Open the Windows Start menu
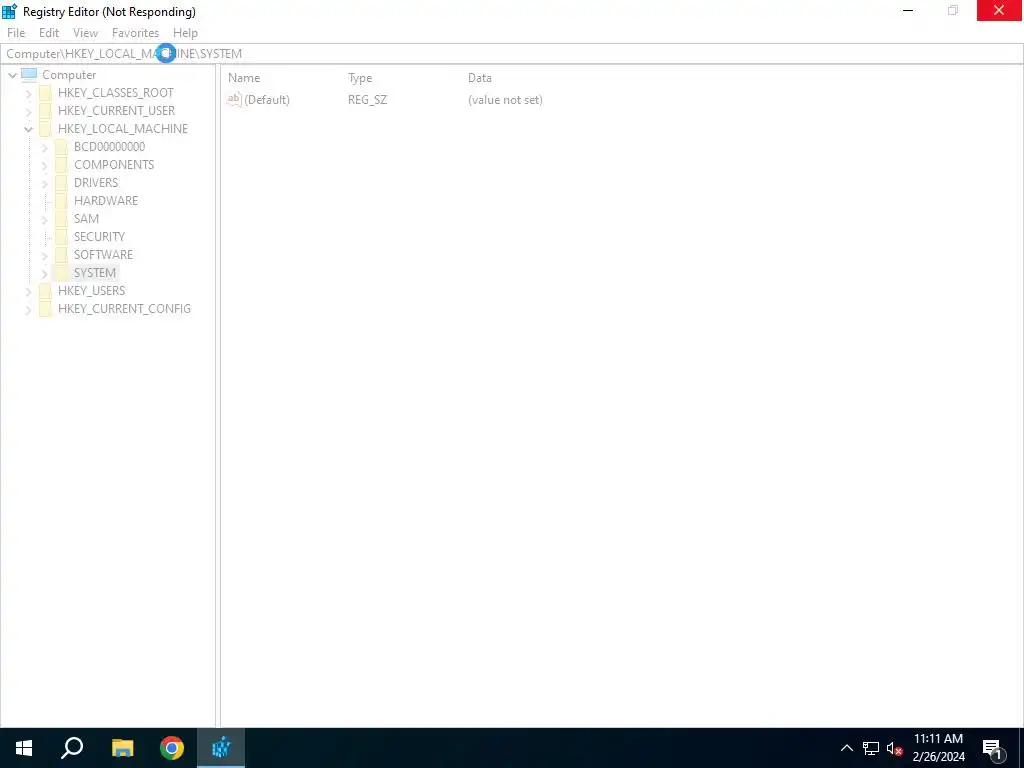 pyautogui.click(x=24, y=748)
